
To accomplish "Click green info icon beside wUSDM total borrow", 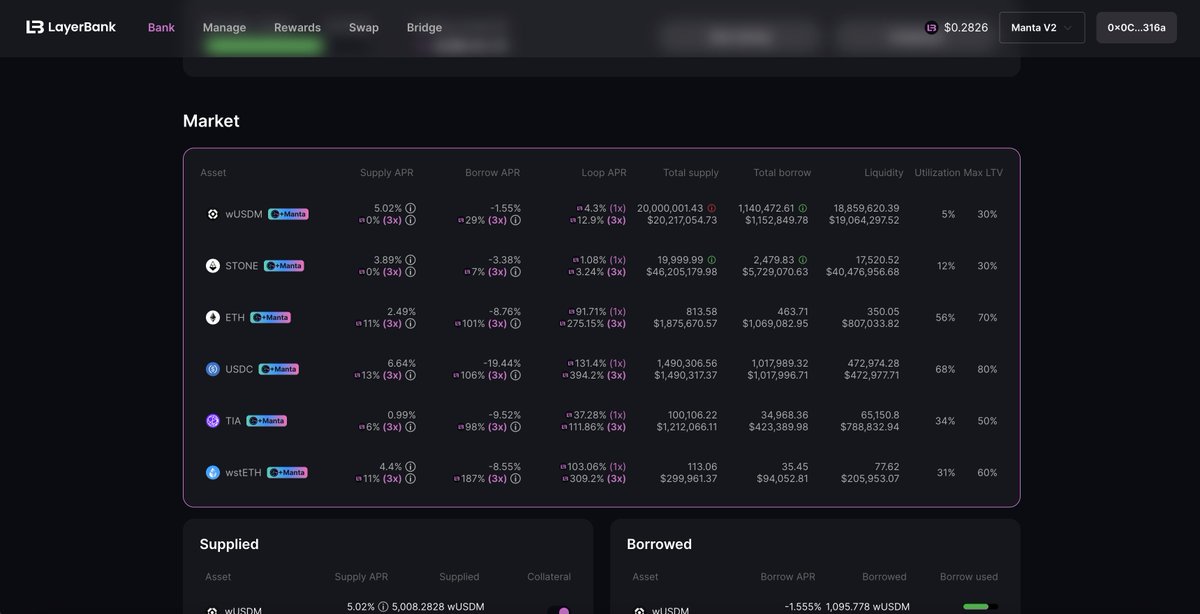I will coord(802,208).
